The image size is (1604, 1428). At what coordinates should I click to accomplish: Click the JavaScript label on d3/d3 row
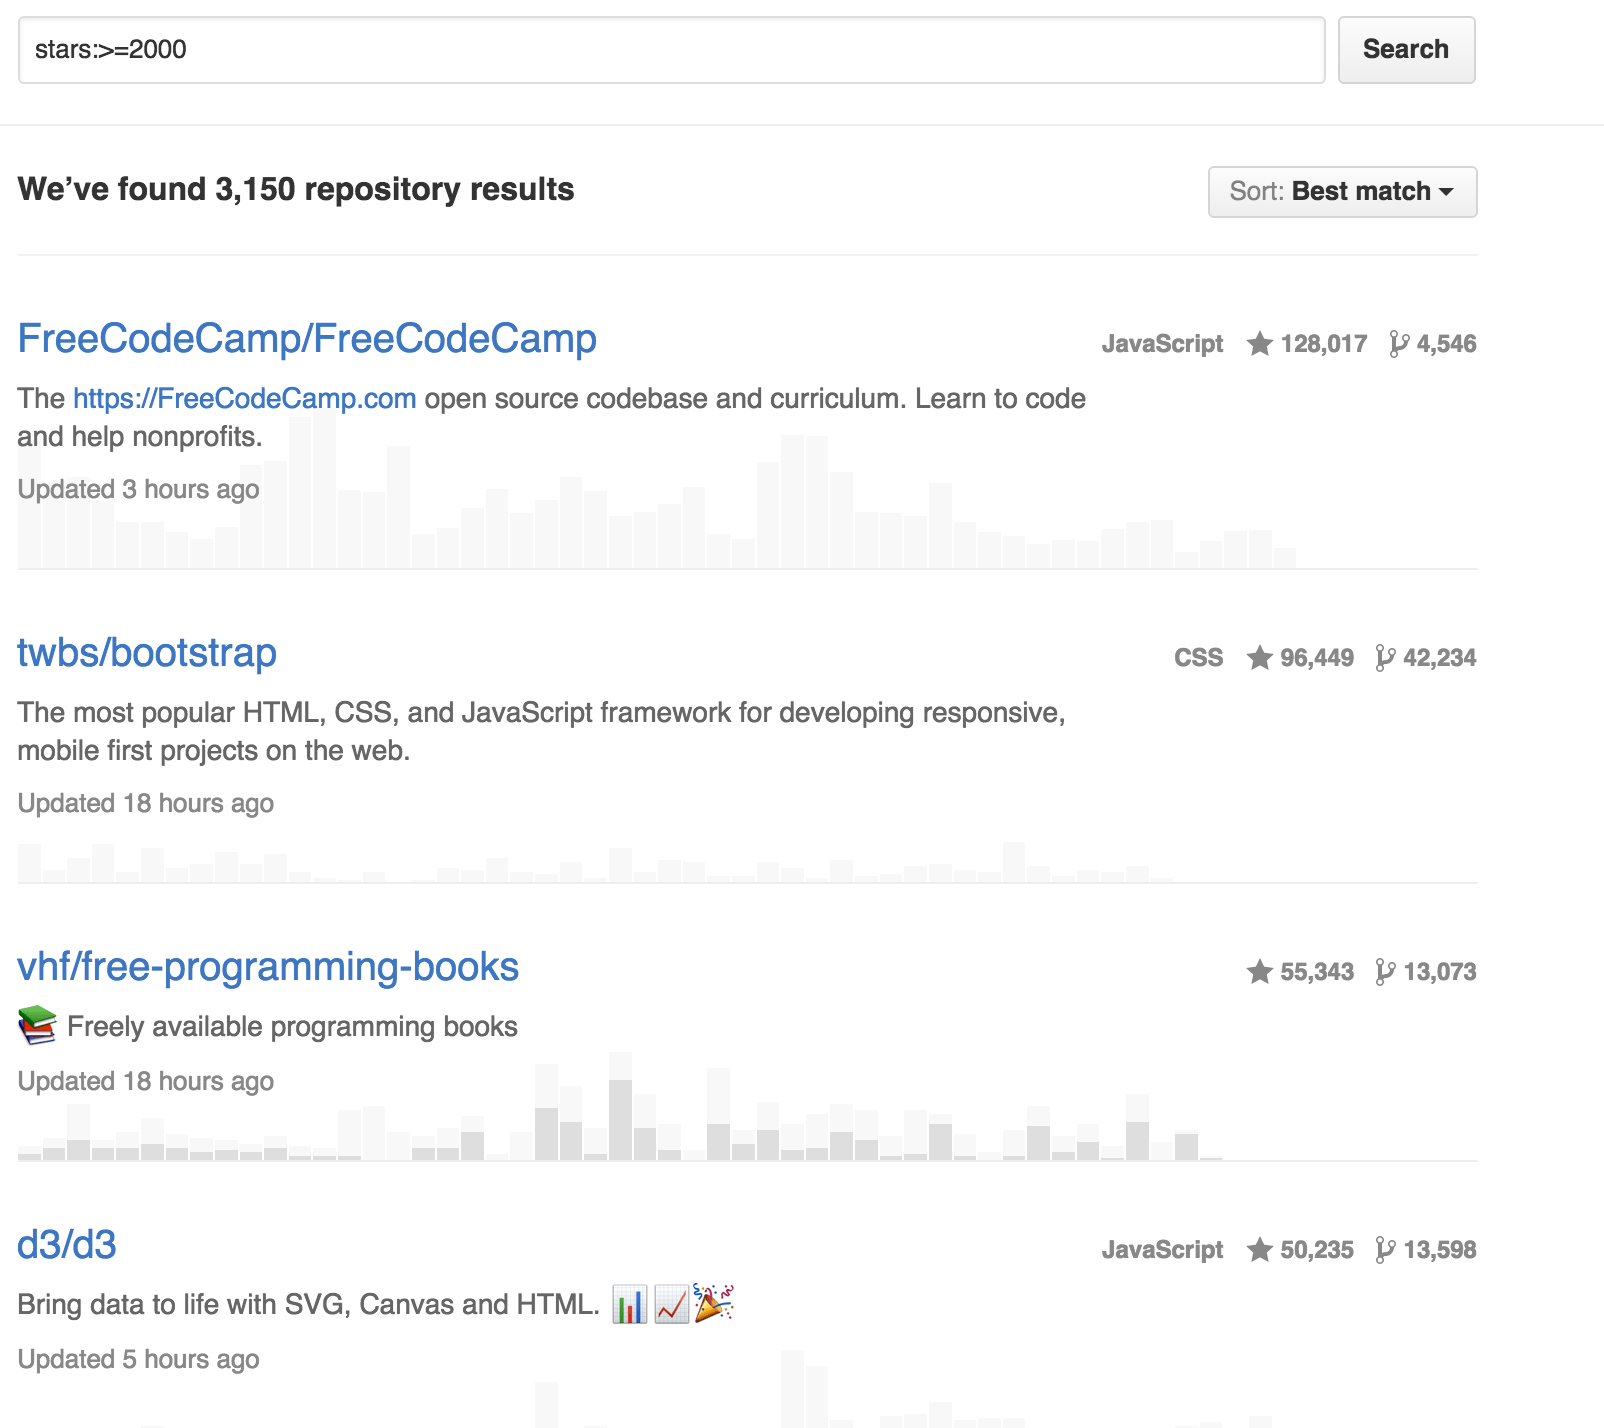[x=1162, y=1250]
